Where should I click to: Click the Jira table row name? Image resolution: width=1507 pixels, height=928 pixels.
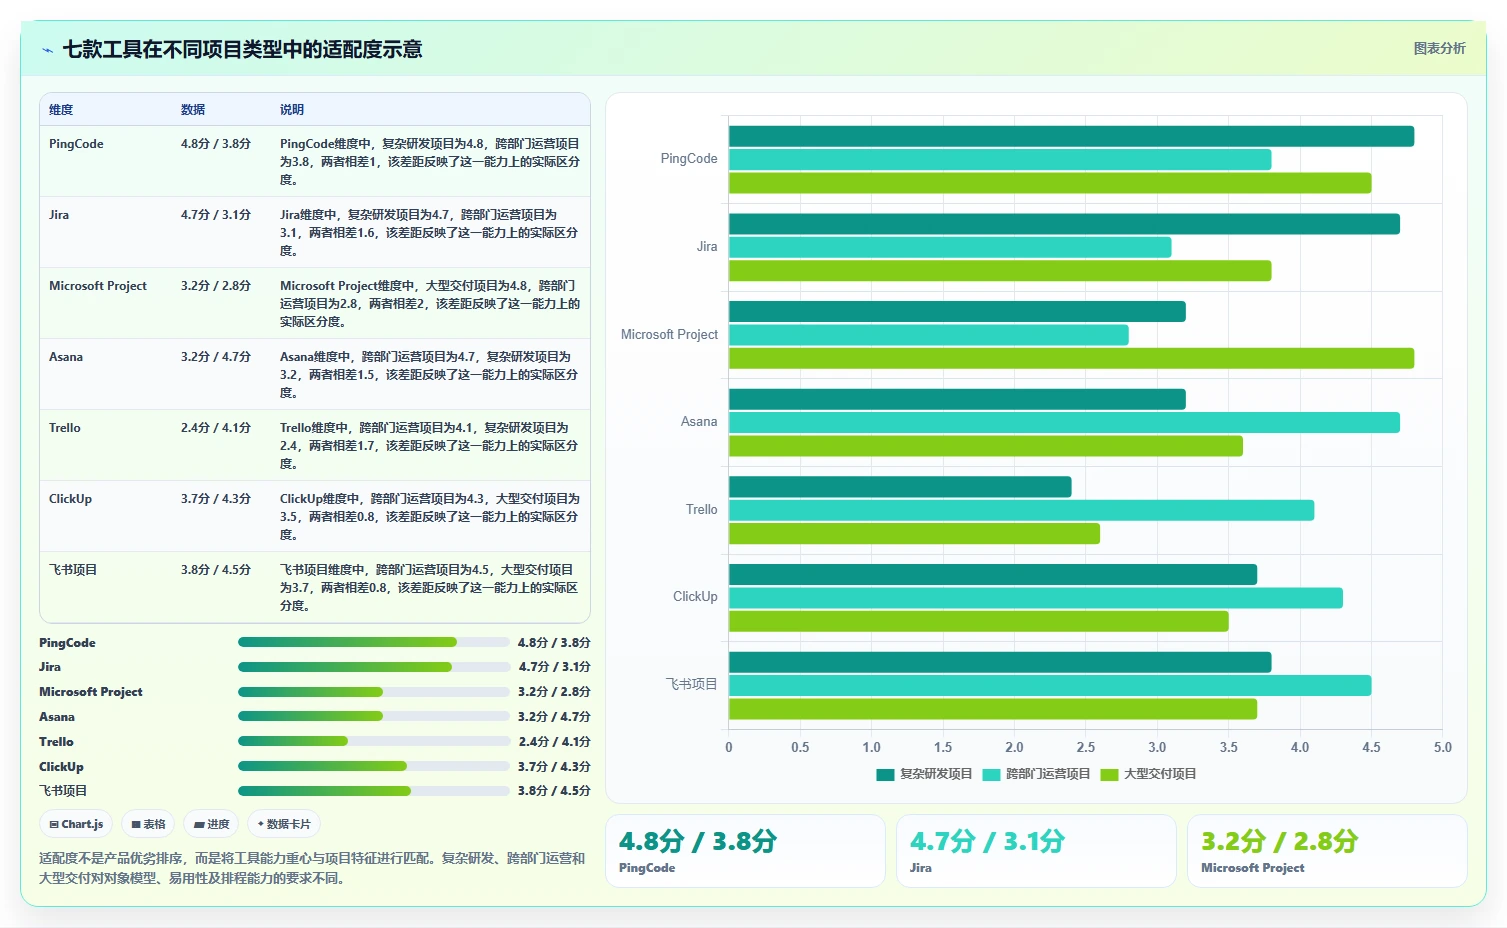point(59,215)
